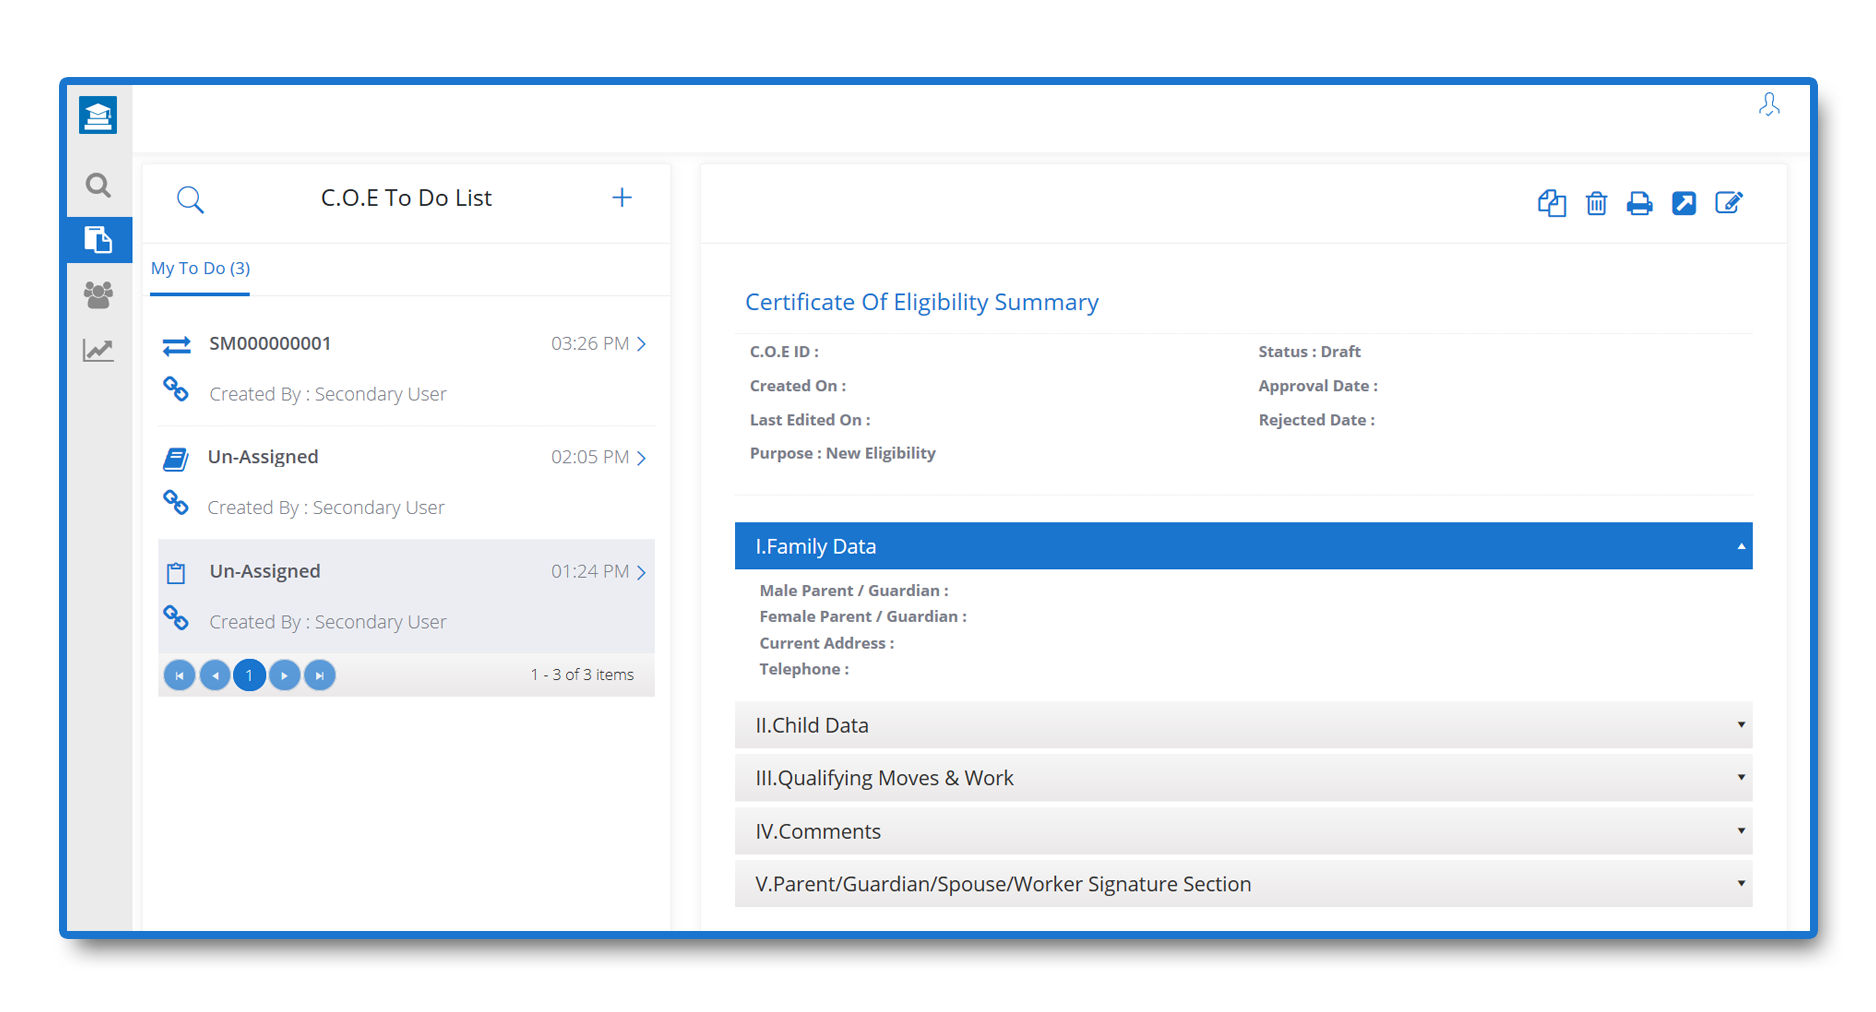
Task: Expand III.Qualifying Moves & Work section
Action: point(1243,778)
